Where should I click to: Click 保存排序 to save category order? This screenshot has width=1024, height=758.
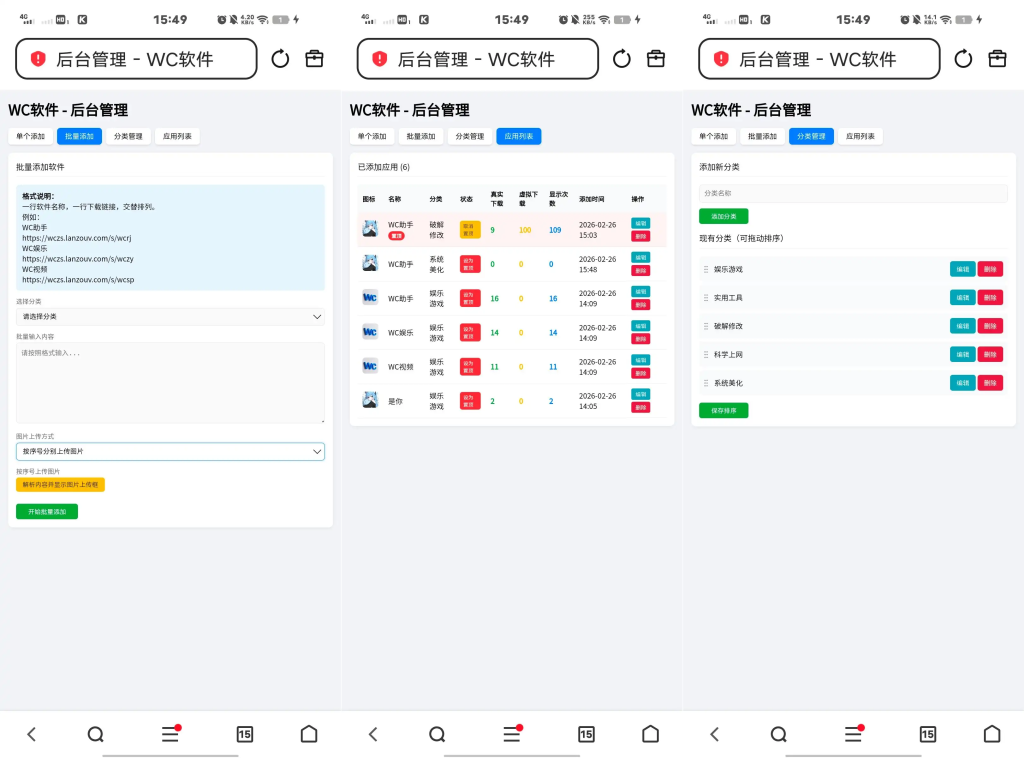tap(723, 410)
